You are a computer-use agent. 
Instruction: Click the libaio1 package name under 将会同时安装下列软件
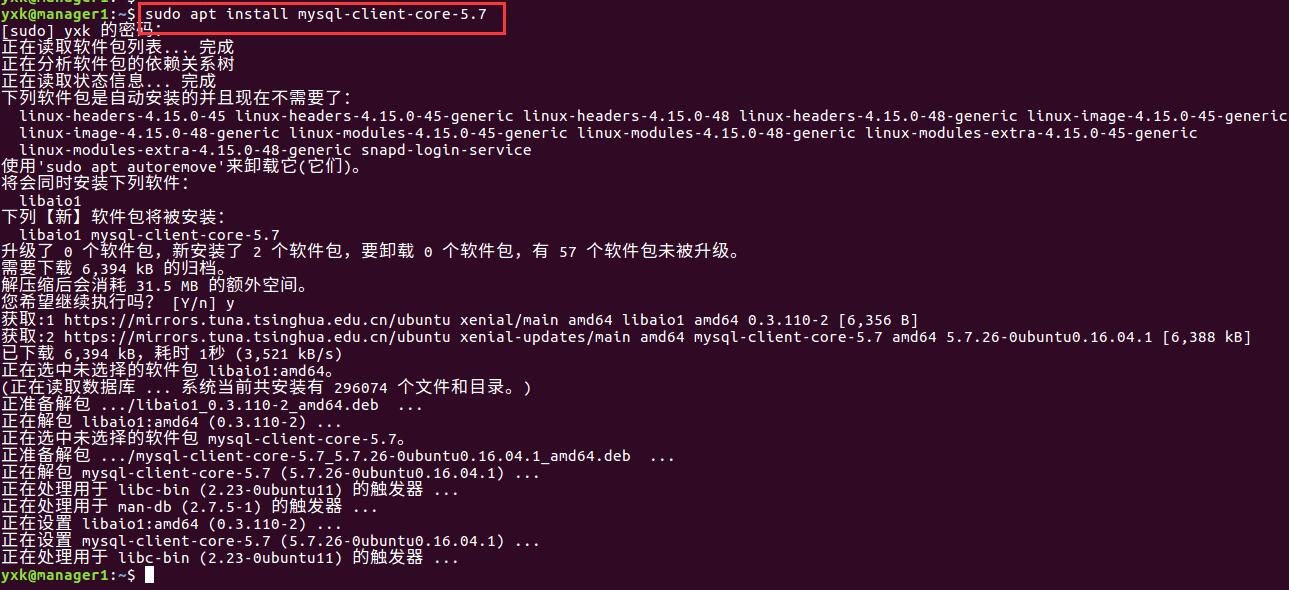coord(51,201)
